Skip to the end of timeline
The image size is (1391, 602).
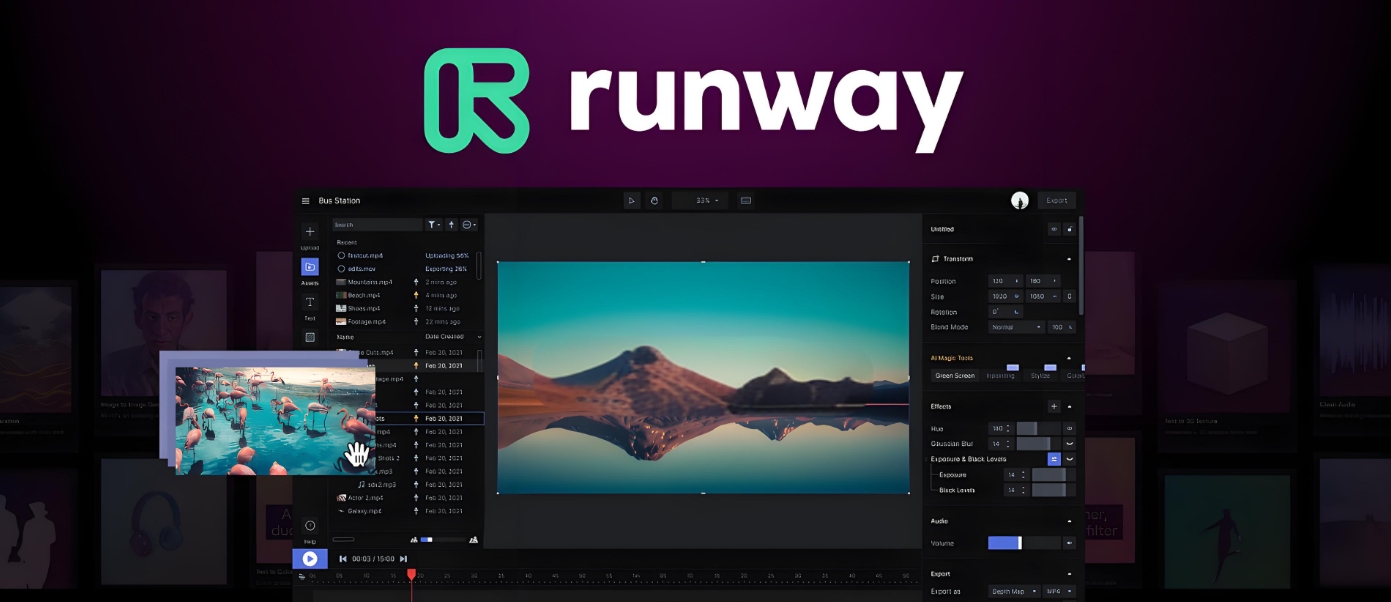404,559
